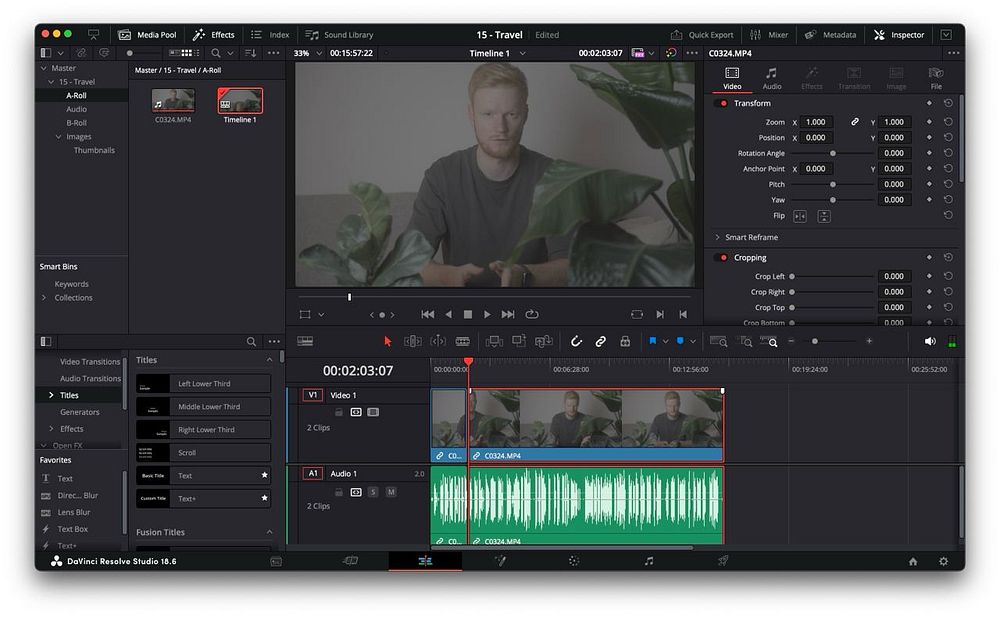Select the Blade edit mode tool
This screenshot has height=617, width=1000.
(x=463, y=341)
